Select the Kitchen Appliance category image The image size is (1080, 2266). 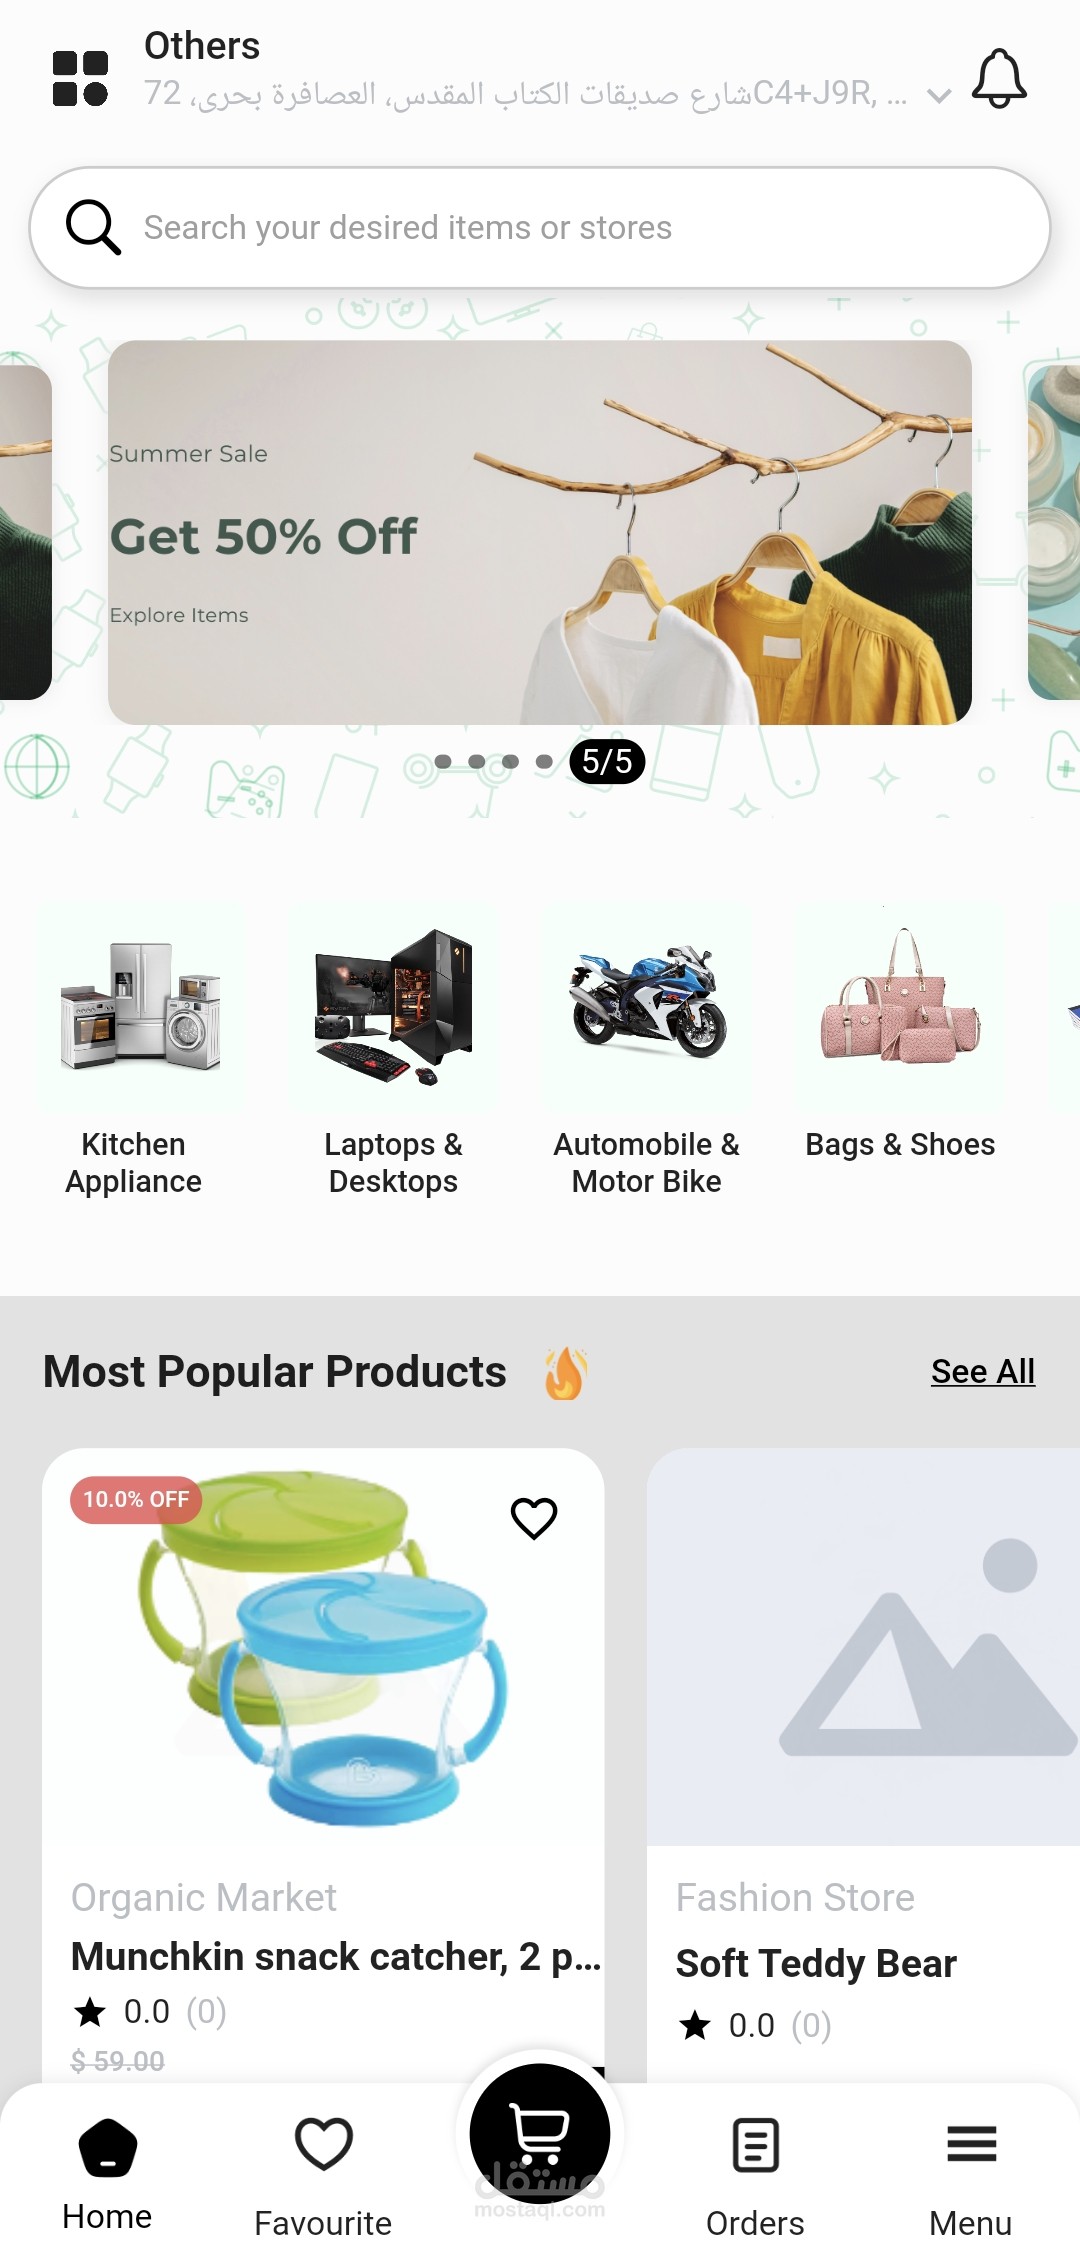coord(140,1007)
